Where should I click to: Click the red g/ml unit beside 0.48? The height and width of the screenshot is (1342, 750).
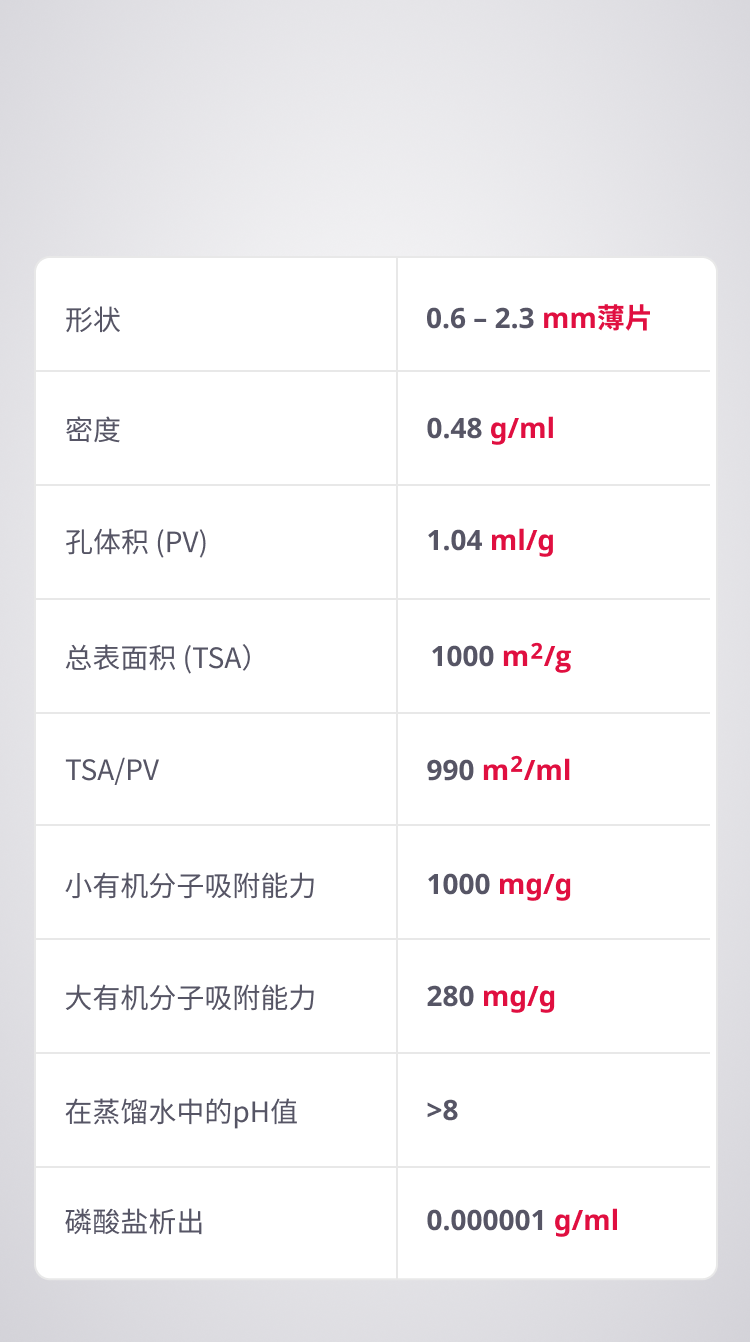coord(522,429)
